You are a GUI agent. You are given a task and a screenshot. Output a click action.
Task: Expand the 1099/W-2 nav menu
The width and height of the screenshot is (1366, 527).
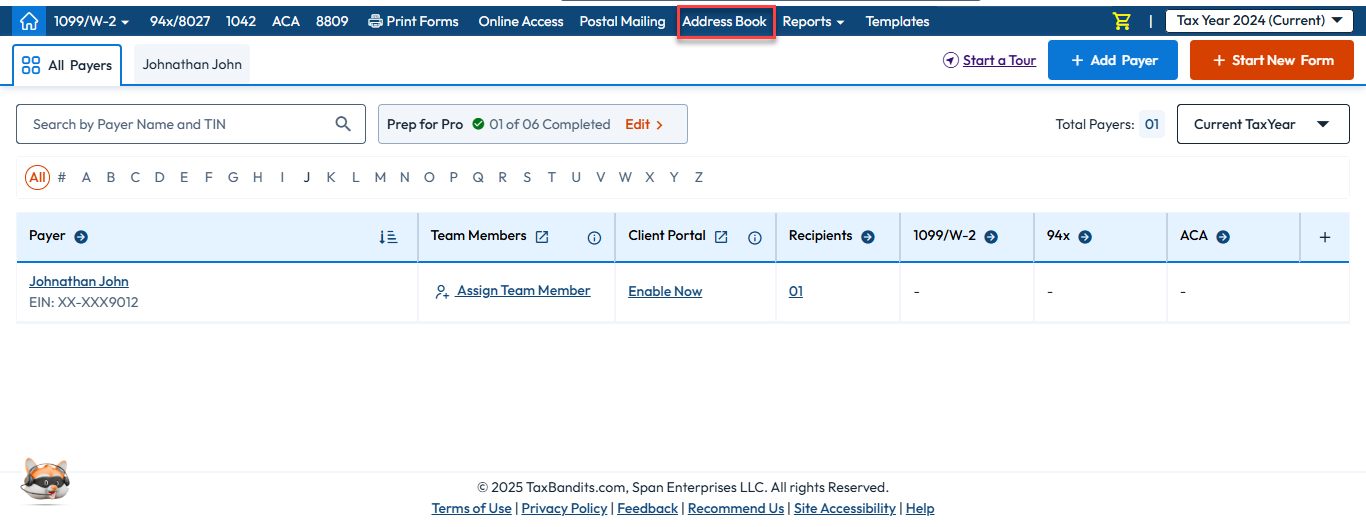pos(92,21)
